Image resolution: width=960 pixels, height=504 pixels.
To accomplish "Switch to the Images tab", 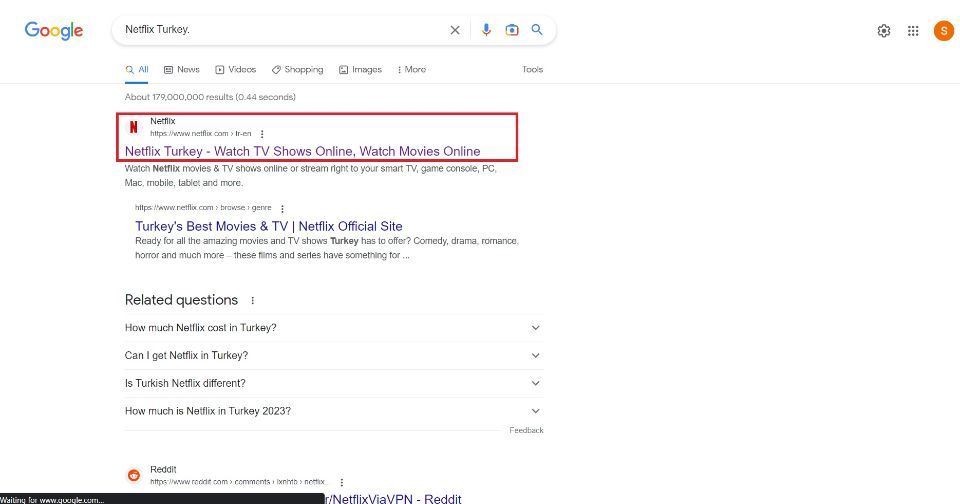I will coord(361,69).
